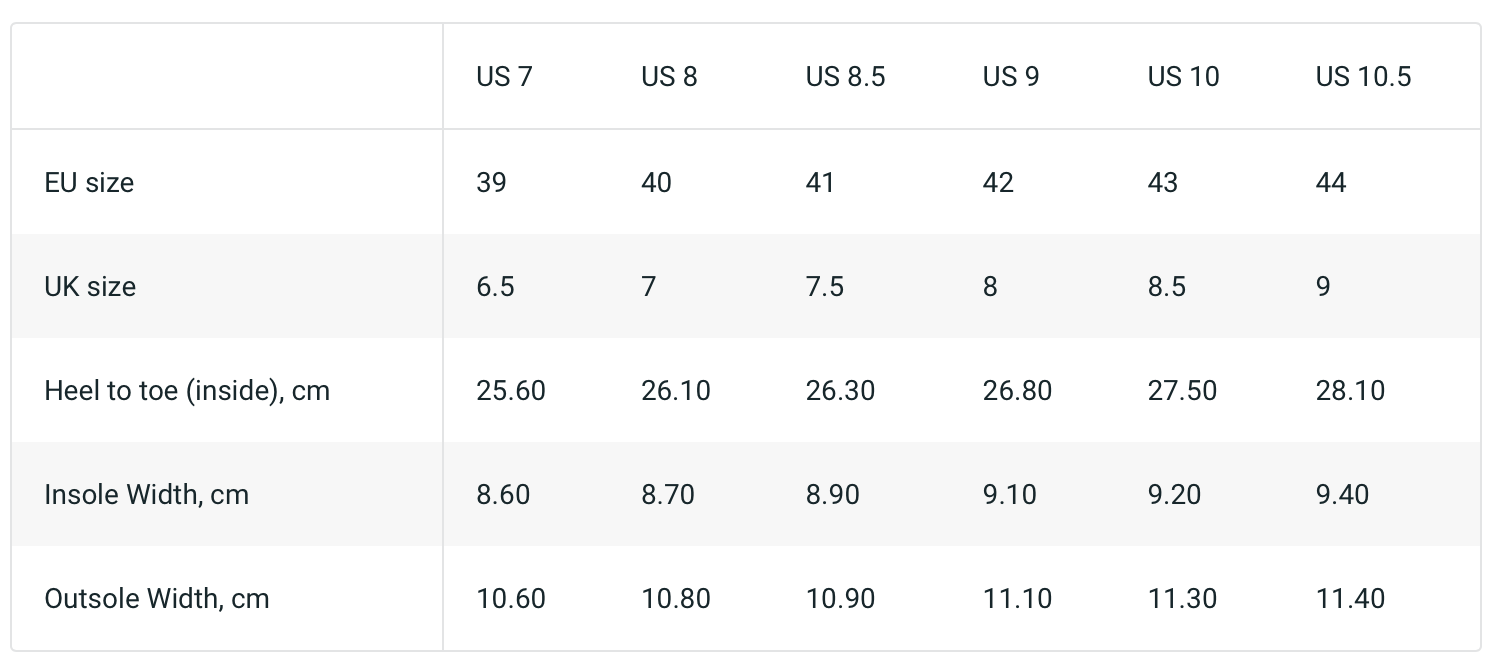Image resolution: width=1500 pixels, height=672 pixels.
Task: Select the Outsole Width row label
Action: pos(157,598)
